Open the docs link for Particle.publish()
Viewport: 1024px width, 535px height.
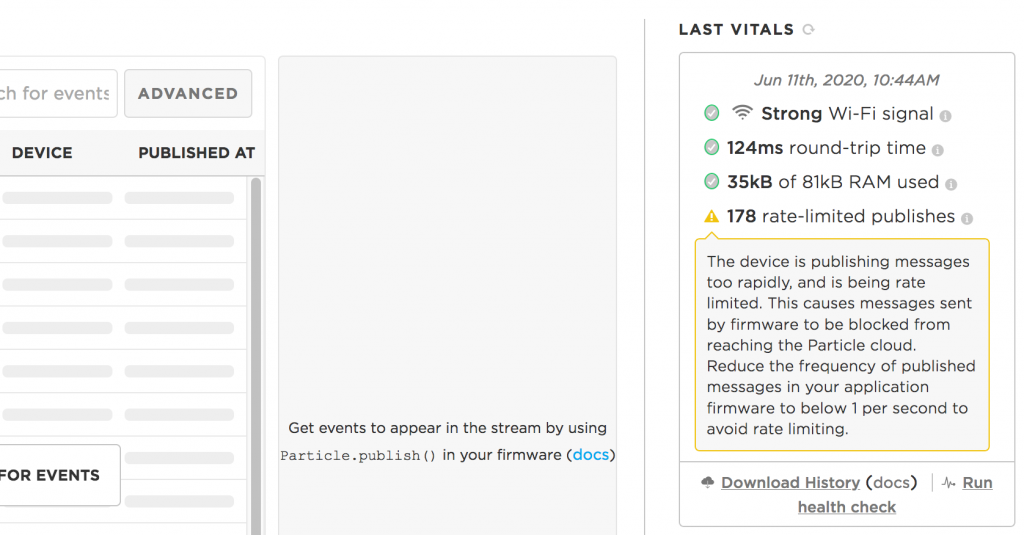[590, 455]
